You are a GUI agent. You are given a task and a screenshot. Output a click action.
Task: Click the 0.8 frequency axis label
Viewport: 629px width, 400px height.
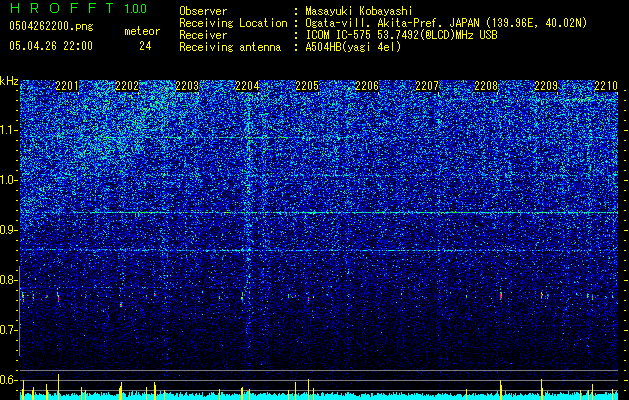point(8,280)
